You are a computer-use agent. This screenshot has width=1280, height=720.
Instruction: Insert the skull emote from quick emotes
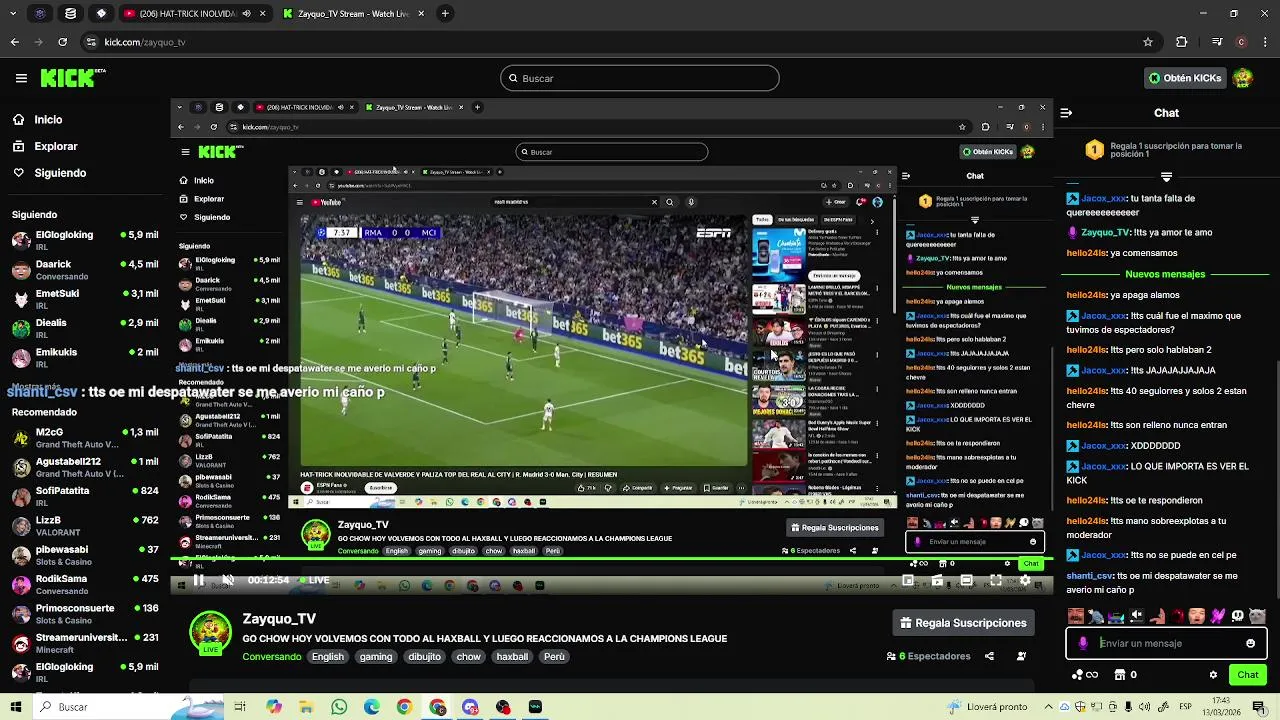coord(1238,616)
